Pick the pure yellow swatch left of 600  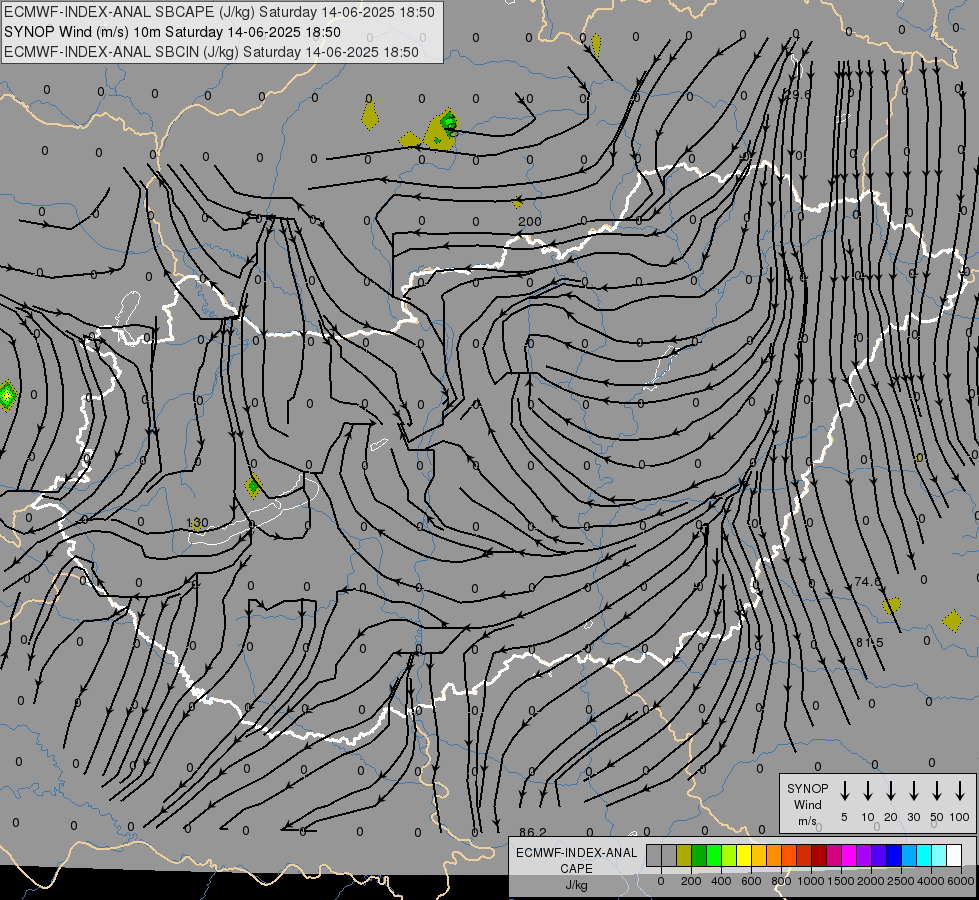pos(744,855)
